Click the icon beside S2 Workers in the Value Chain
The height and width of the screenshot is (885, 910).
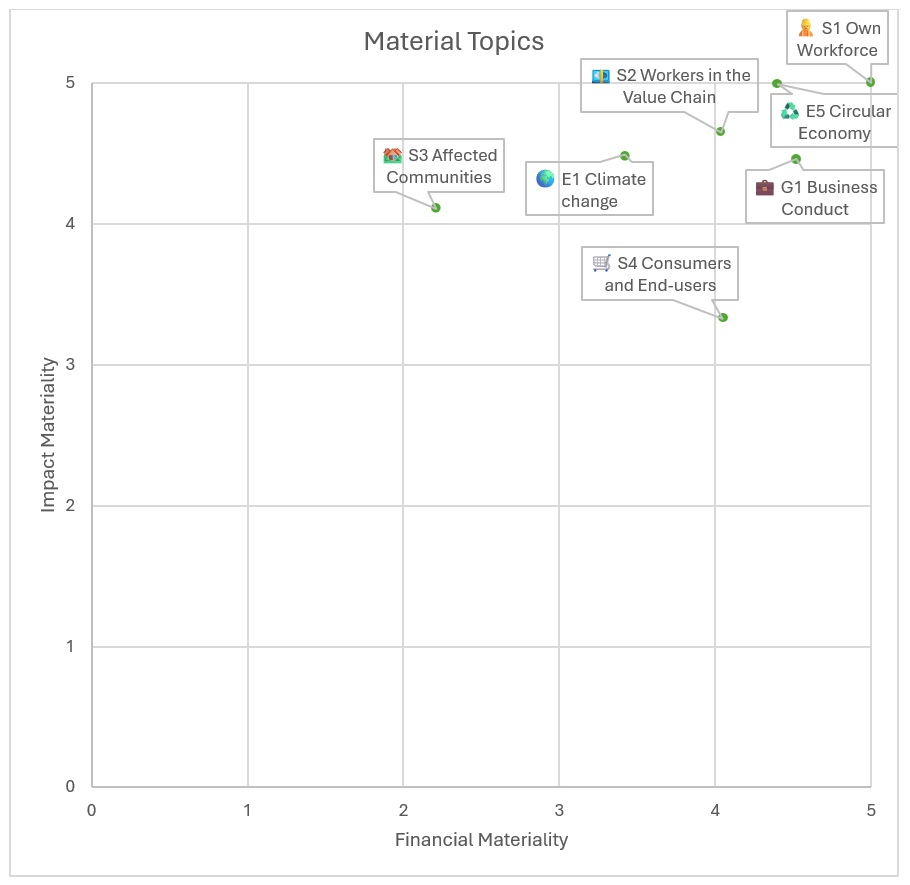click(600, 76)
